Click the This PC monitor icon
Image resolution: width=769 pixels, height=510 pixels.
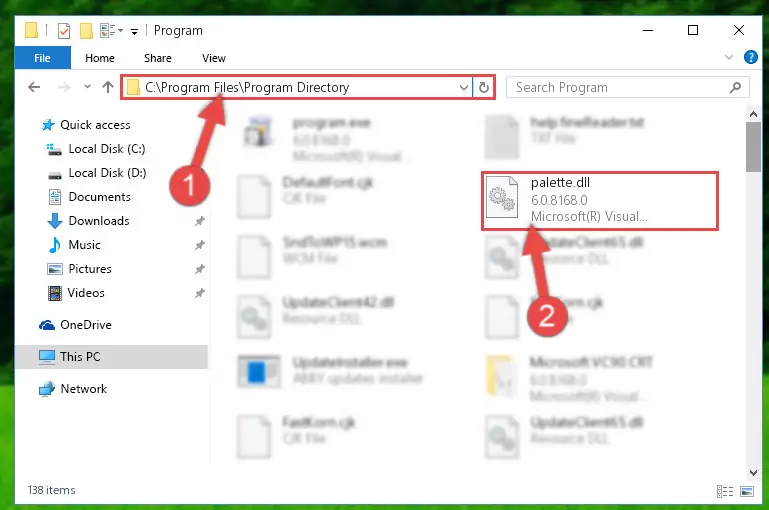coord(47,357)
